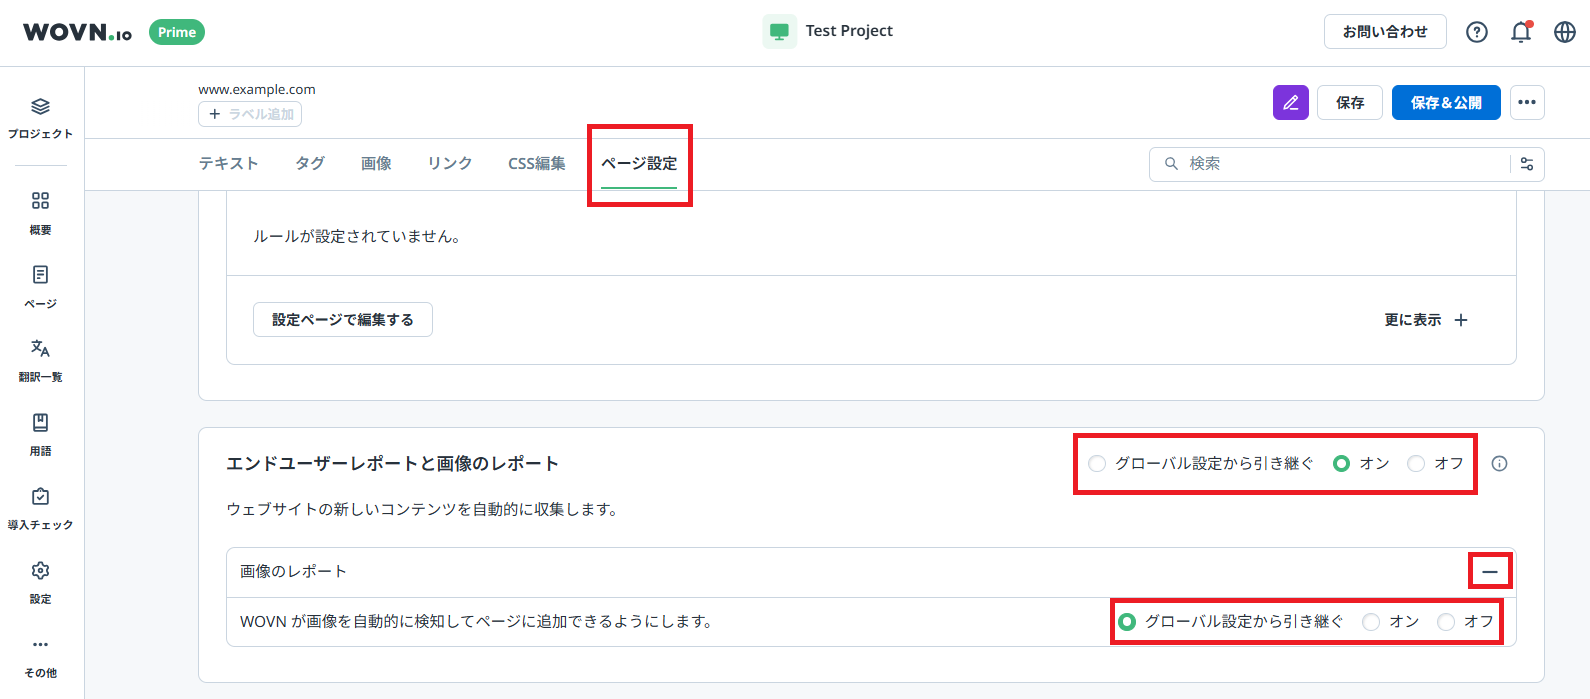Expand with the 更に表示 plus control
Screen dimensions: 1590x699
coord(1461,320)
